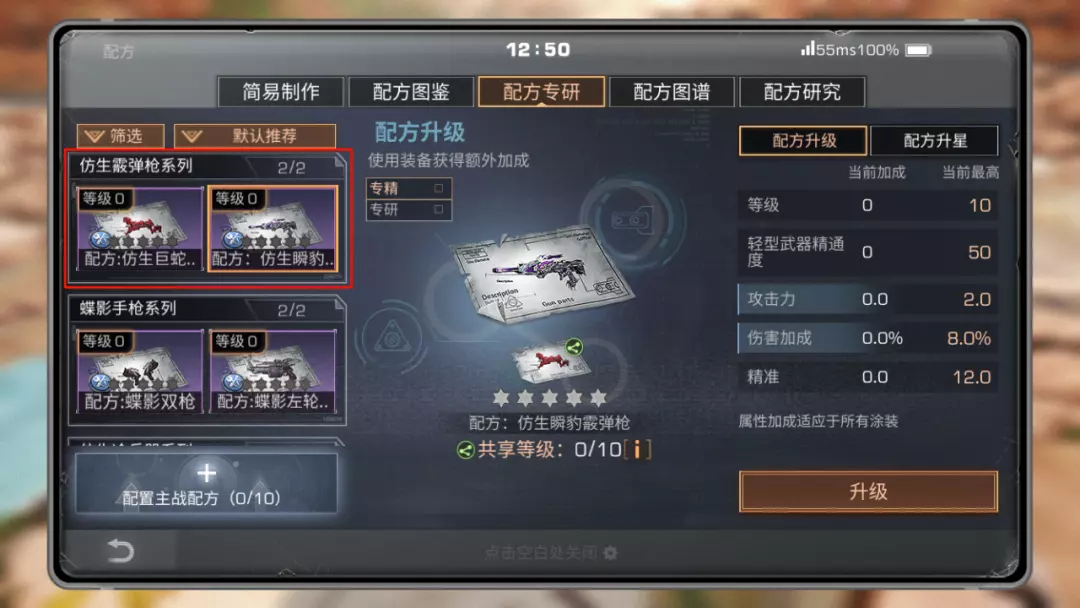Open the shared level info icon

coord(637,450)
